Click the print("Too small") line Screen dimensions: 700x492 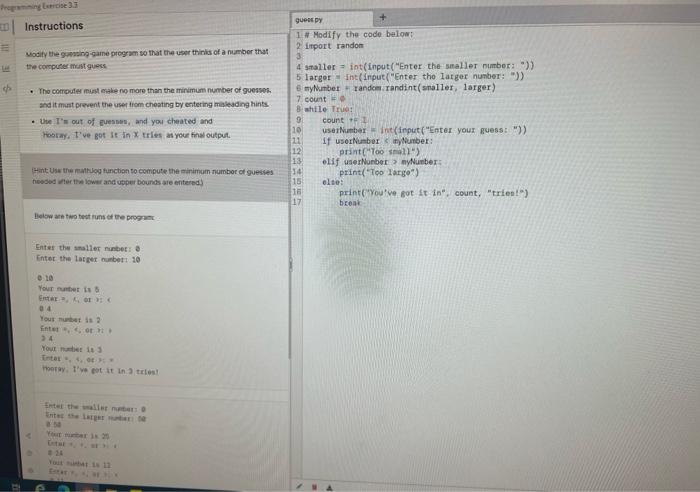pos(379,151)
